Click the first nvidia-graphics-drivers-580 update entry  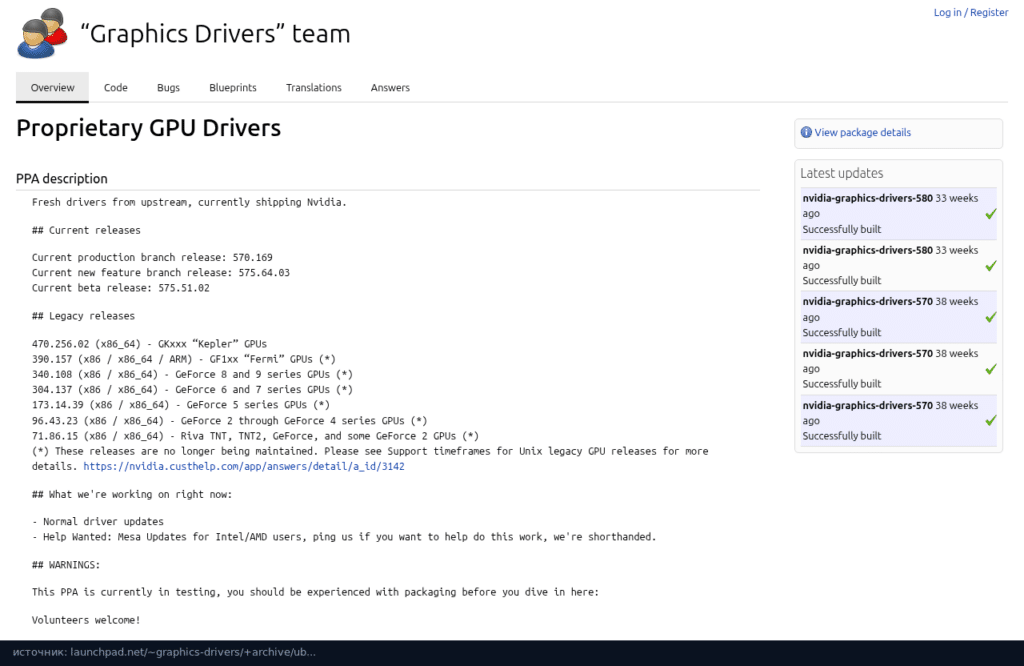(x=899, y=214)
